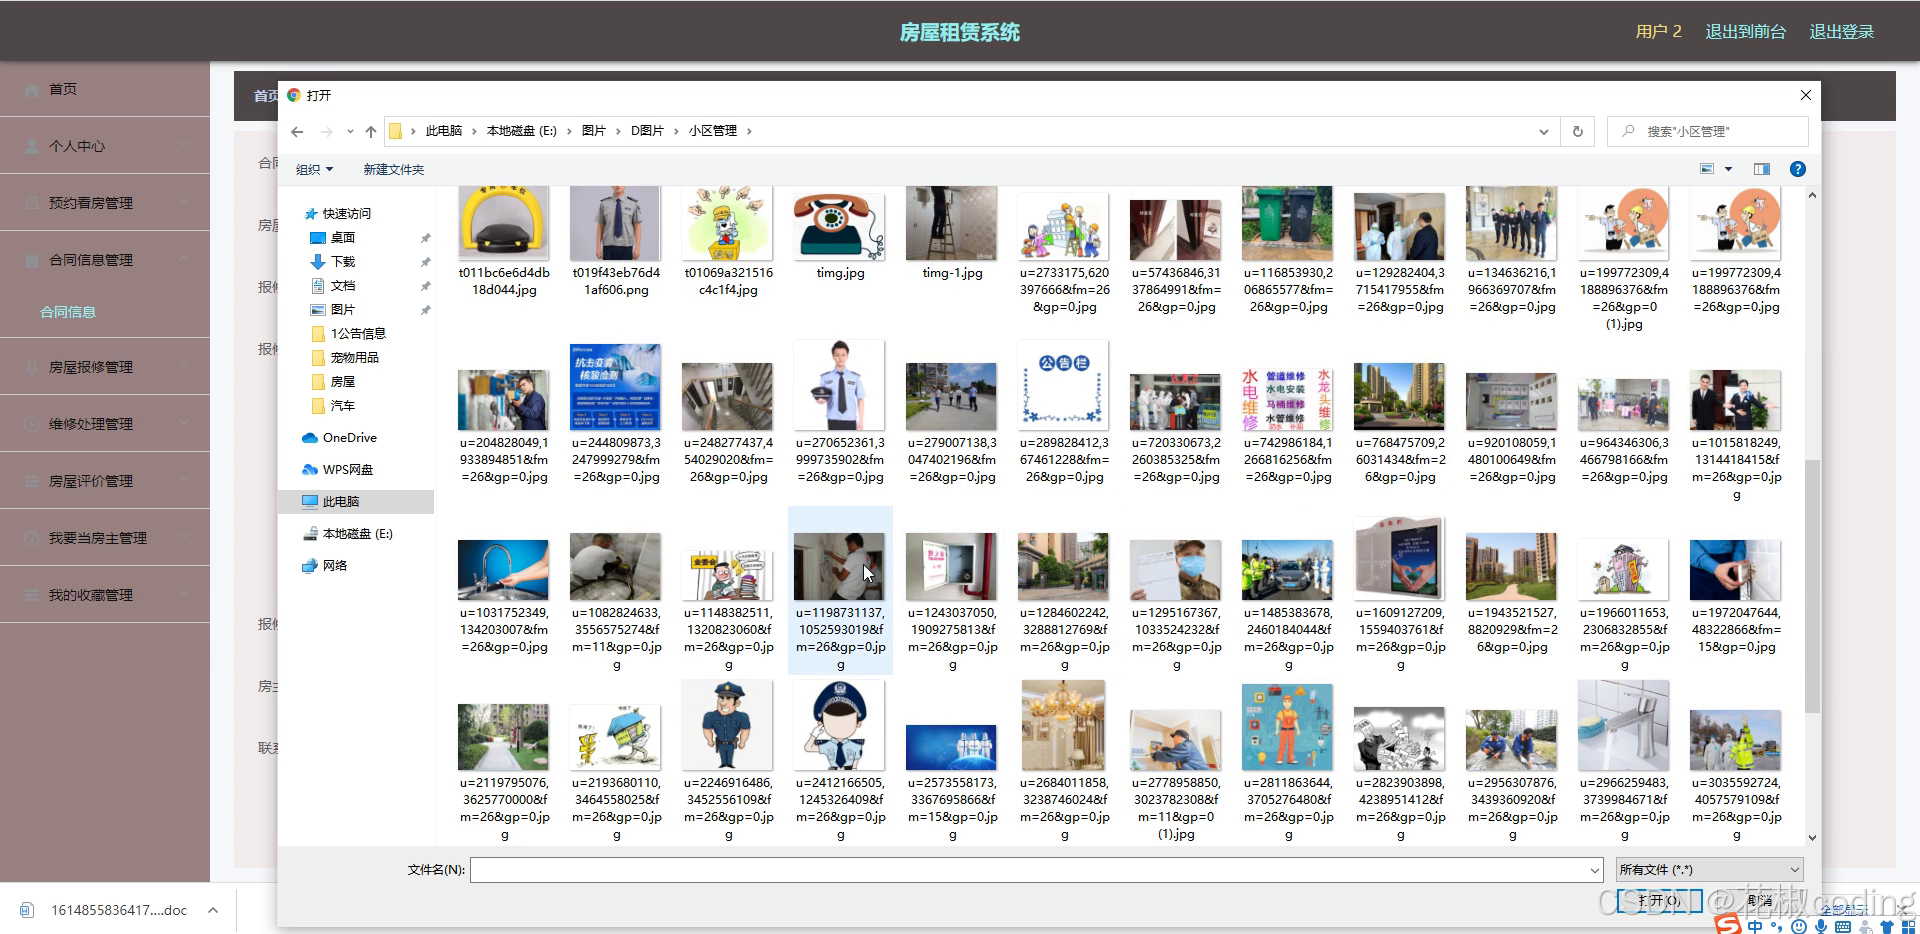Click the search box 搜索"小区管理"

(x=1708, y=131)
